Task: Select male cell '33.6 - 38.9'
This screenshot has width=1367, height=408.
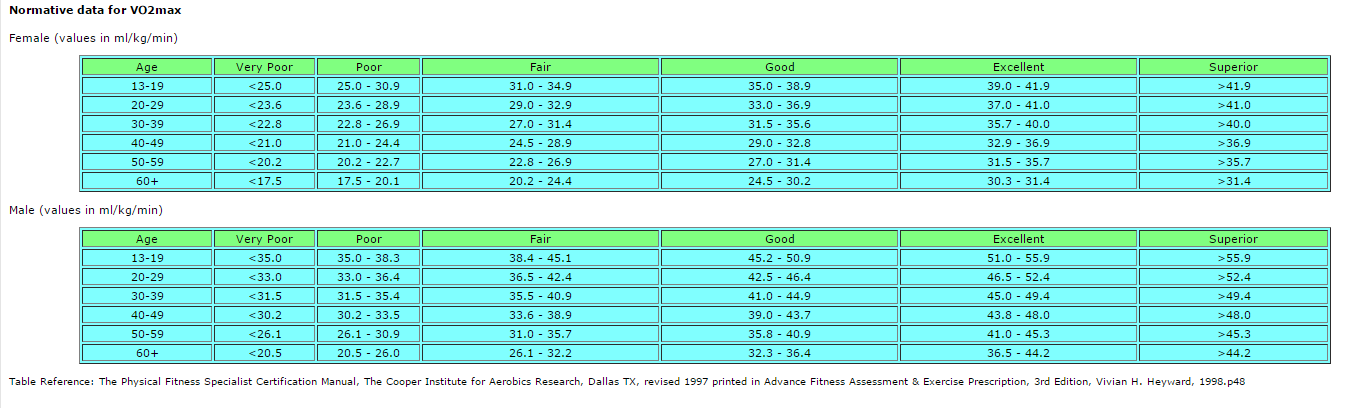Action: (x=540, y=315)
